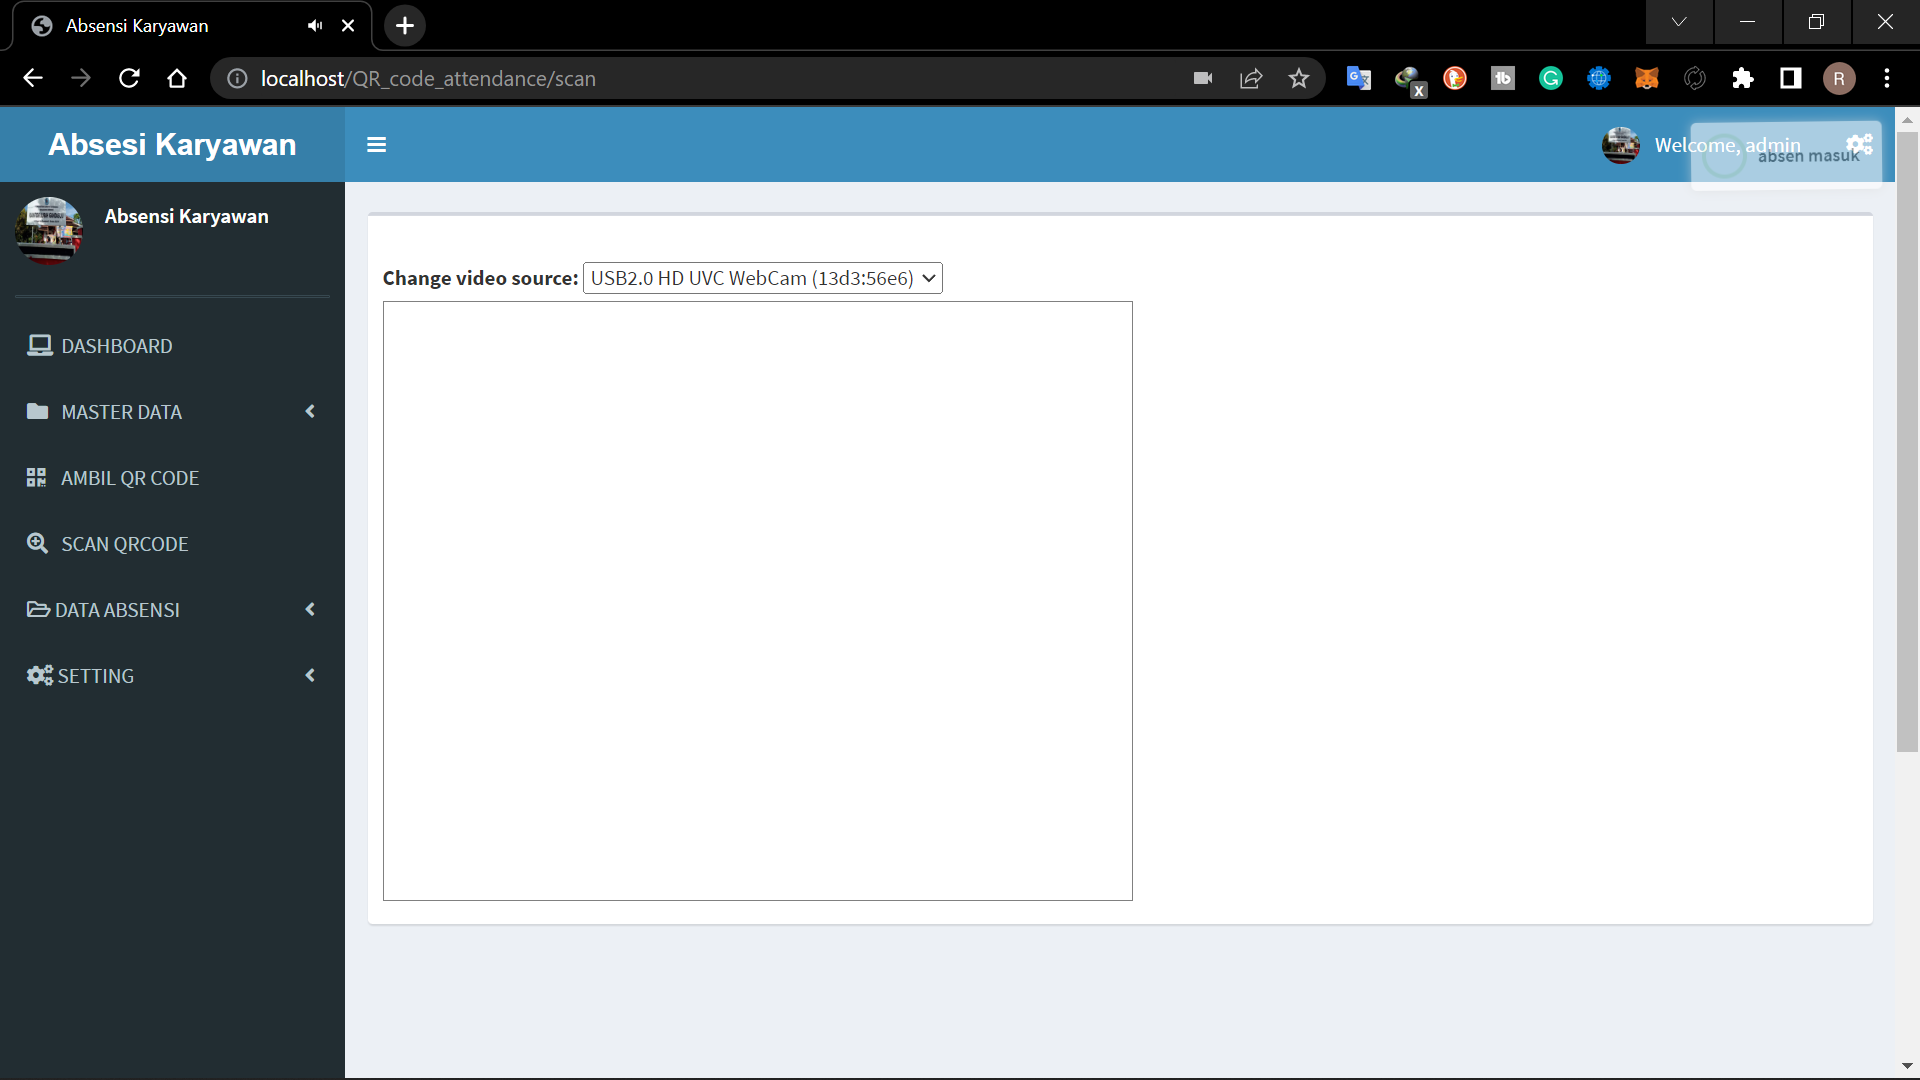Image resolution: width=1920 pixels, height=1080 pixels.
Task: Click the browser Back arrow
Action: [33, 78]
